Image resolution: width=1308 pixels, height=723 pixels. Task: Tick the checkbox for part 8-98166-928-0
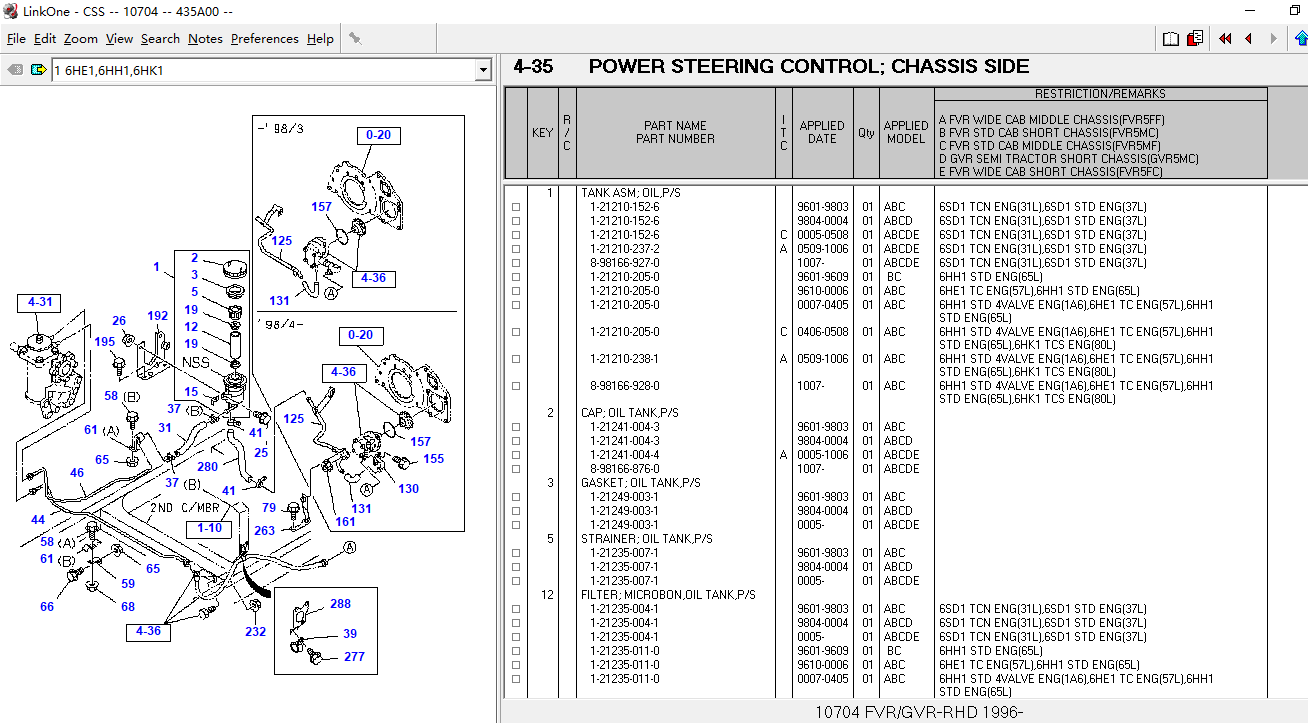(516, 386)
